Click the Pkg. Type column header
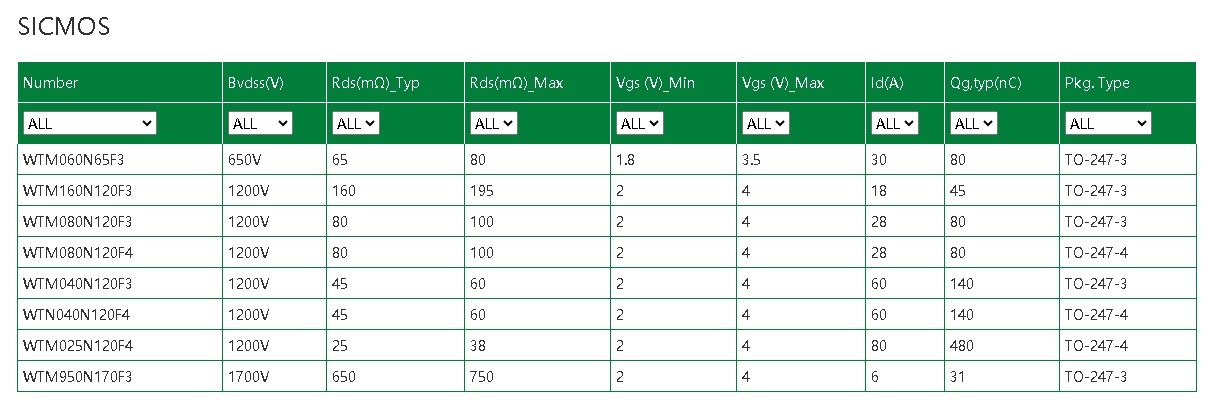 (x=1097, y=83)
